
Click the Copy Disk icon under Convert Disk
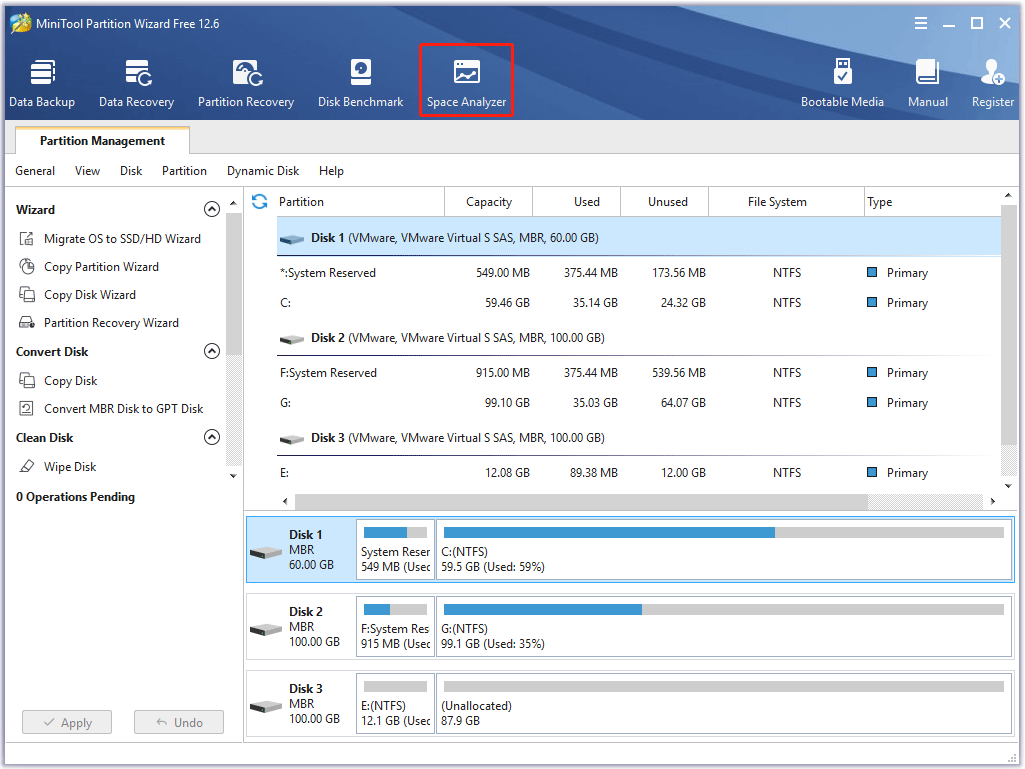27,381
